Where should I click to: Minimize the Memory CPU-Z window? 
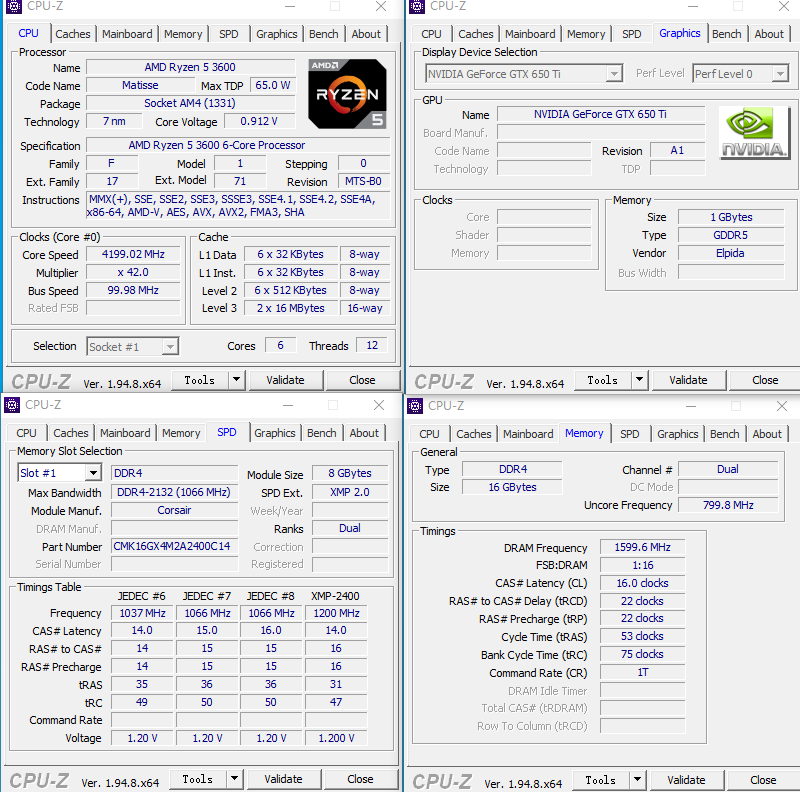[691, 406]
